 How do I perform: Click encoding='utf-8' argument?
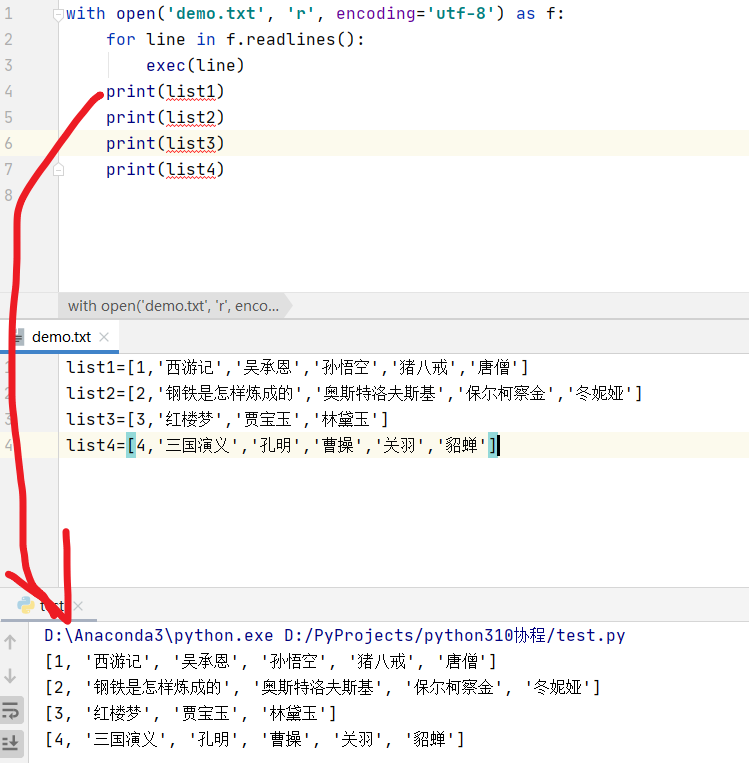tap(416, 14)
